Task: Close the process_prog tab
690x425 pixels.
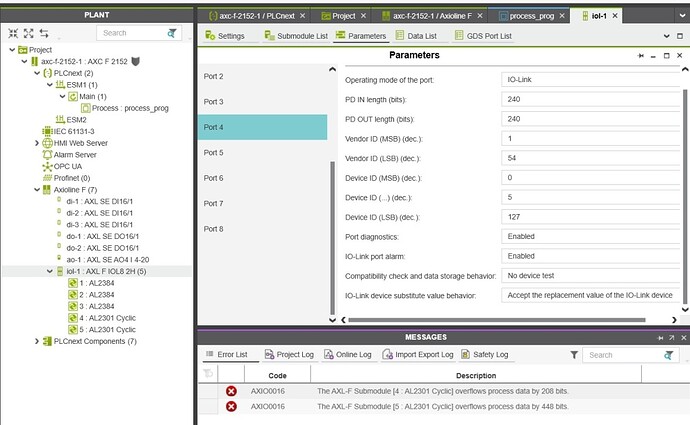Action: pyautogui.click(x=562, y=16)
